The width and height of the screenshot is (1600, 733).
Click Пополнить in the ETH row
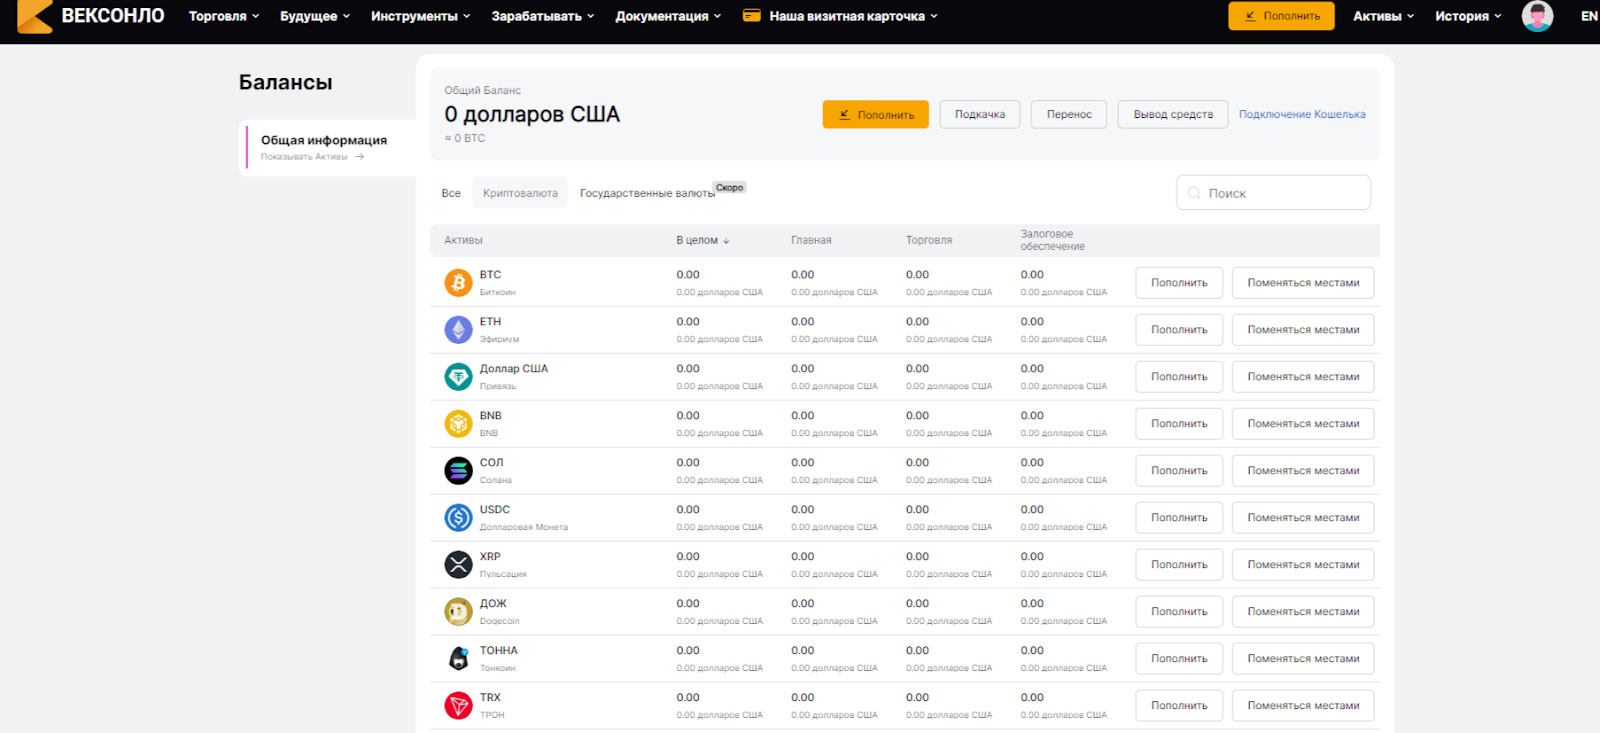pyautogui.click(x=1179, y=330)
